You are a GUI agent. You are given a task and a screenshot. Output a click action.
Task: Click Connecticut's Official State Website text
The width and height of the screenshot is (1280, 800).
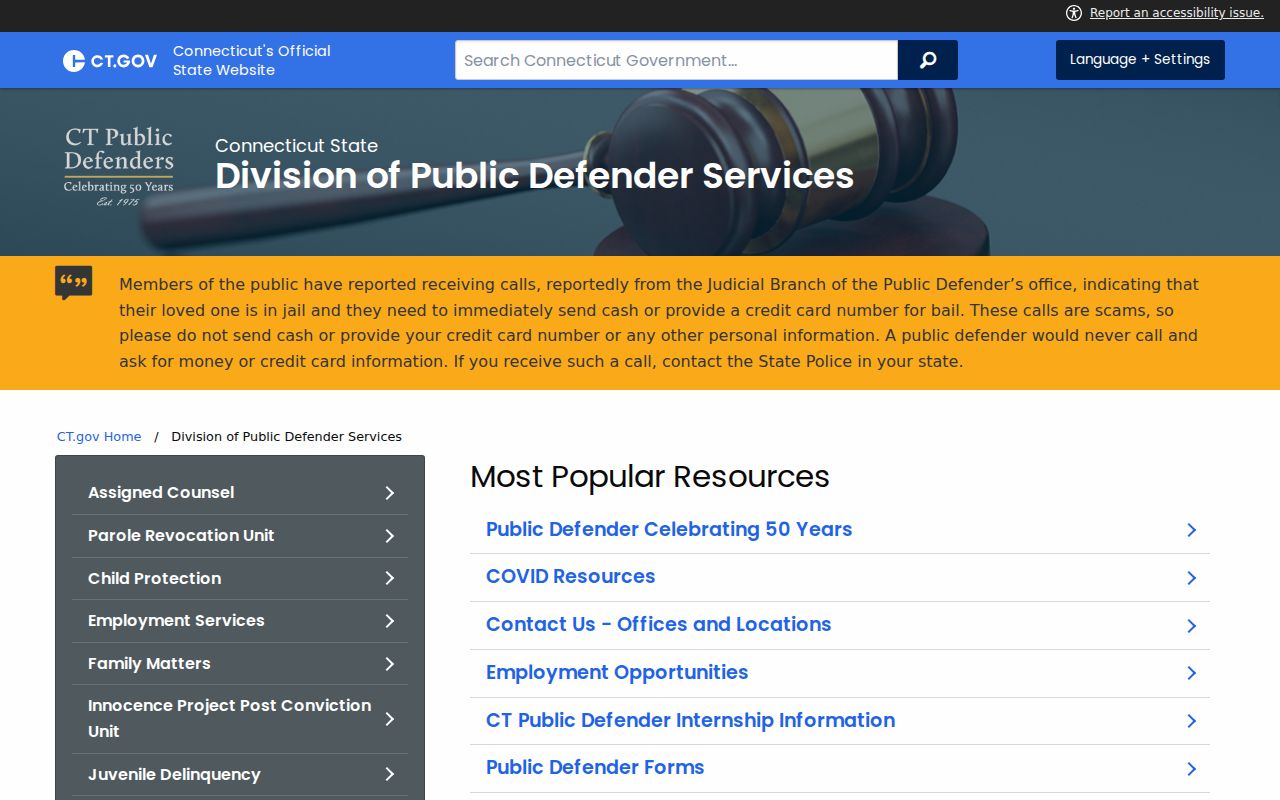[252, 60]
